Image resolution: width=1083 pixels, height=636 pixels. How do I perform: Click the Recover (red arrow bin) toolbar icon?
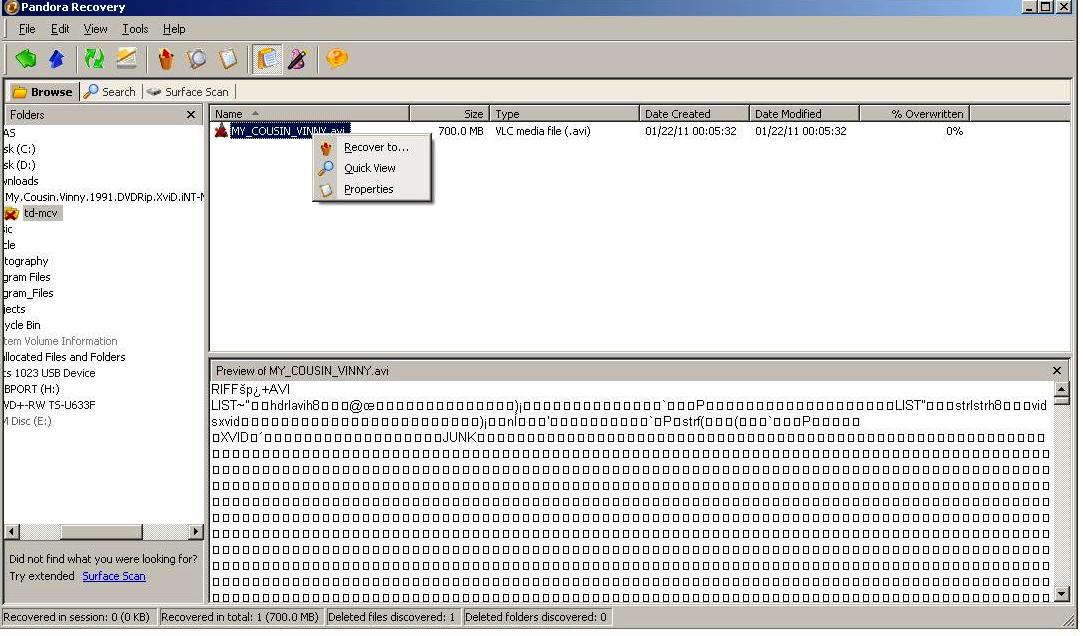165,59
